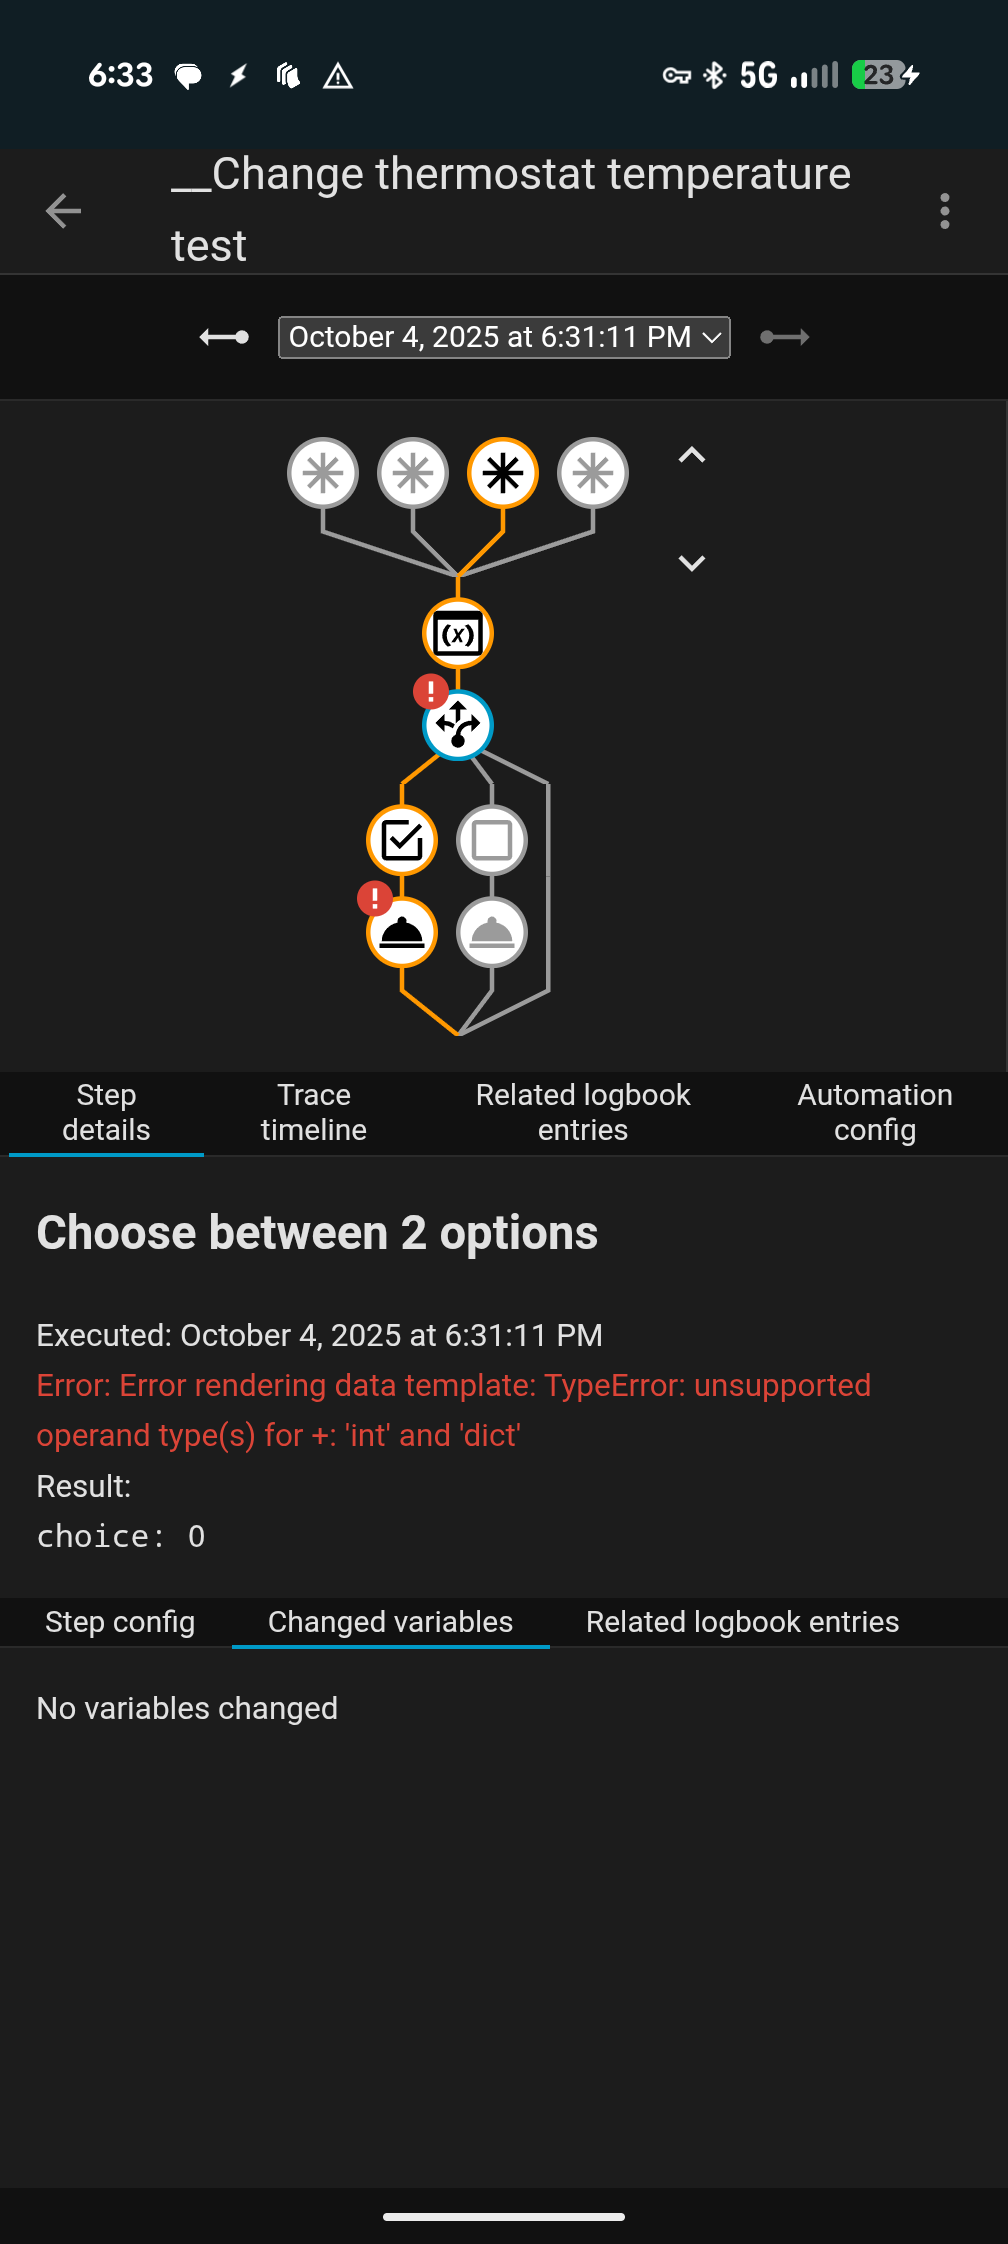Open the Automation config tab
The height and width of the screenshot is (2244, 1008).
pyautogui.click(x=875, y=1112)
